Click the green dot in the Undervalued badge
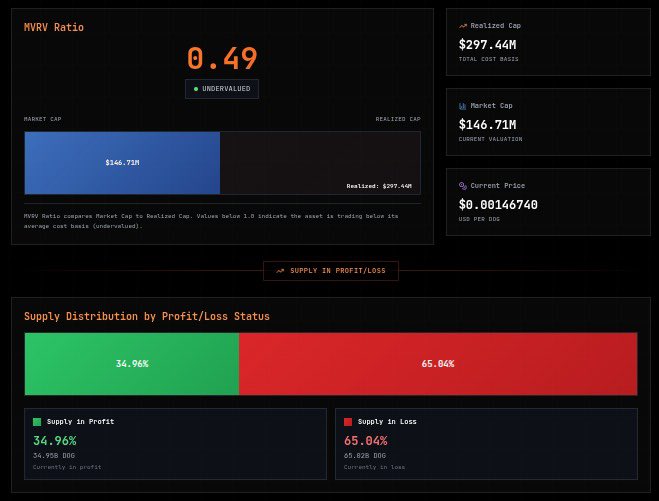 pyautogui.click(x=196, y=89)
